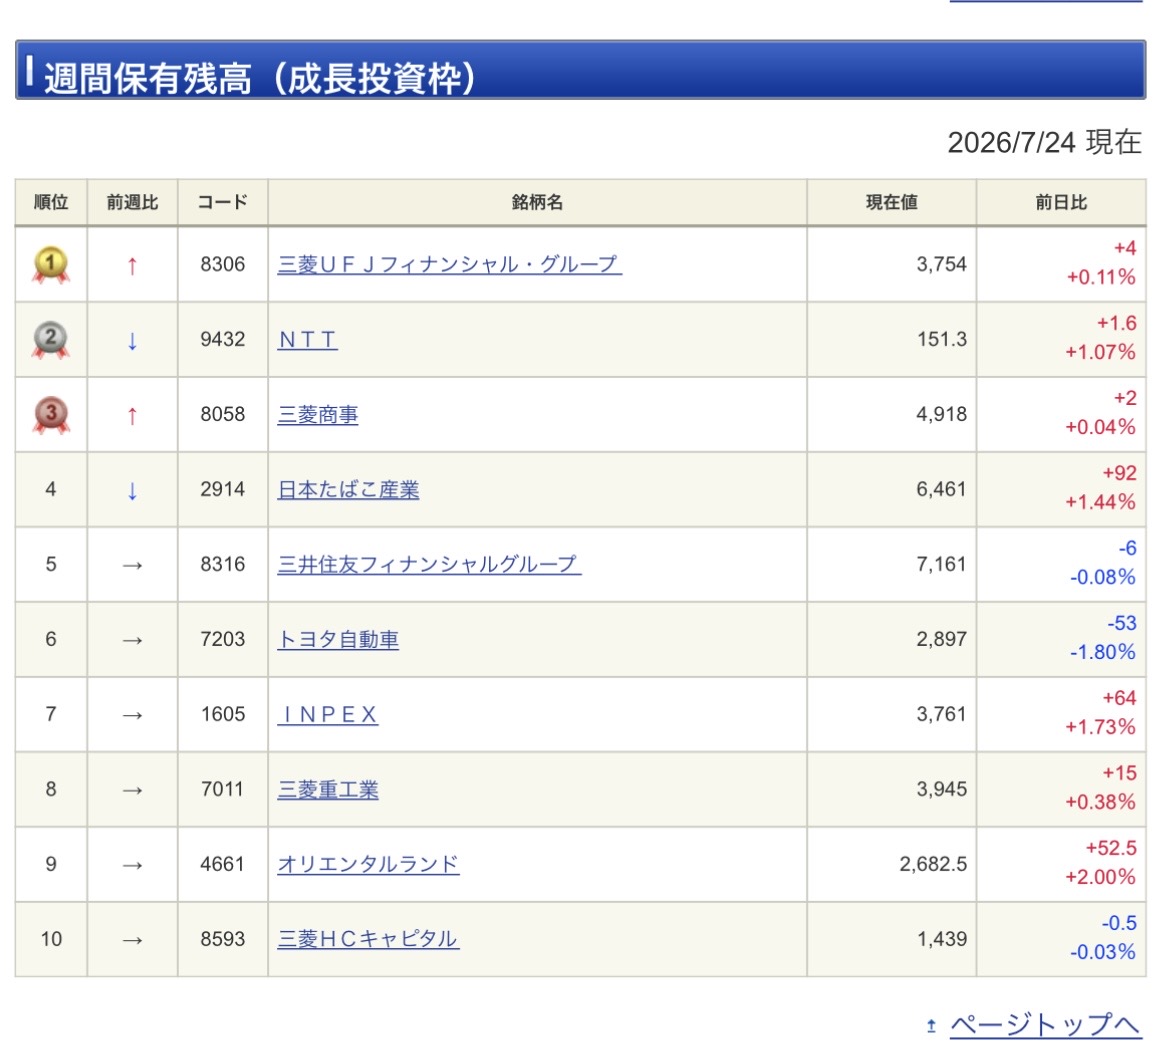
Task: Open the オリエンタルランド stock link
Action: coord(369,864)
